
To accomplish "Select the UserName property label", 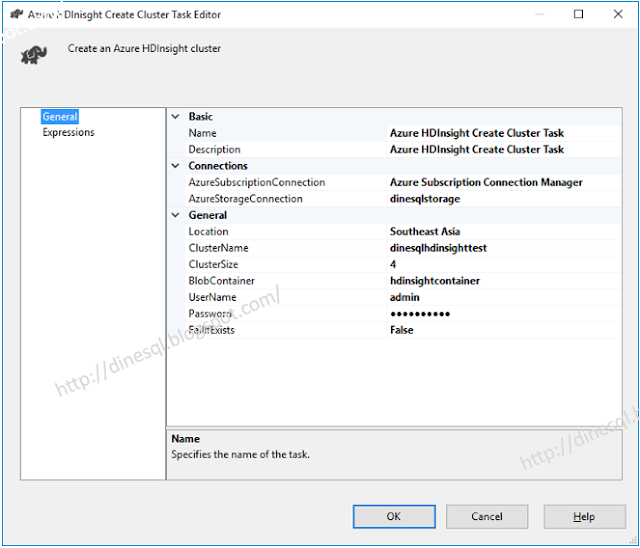I will [x=212, y=297].
